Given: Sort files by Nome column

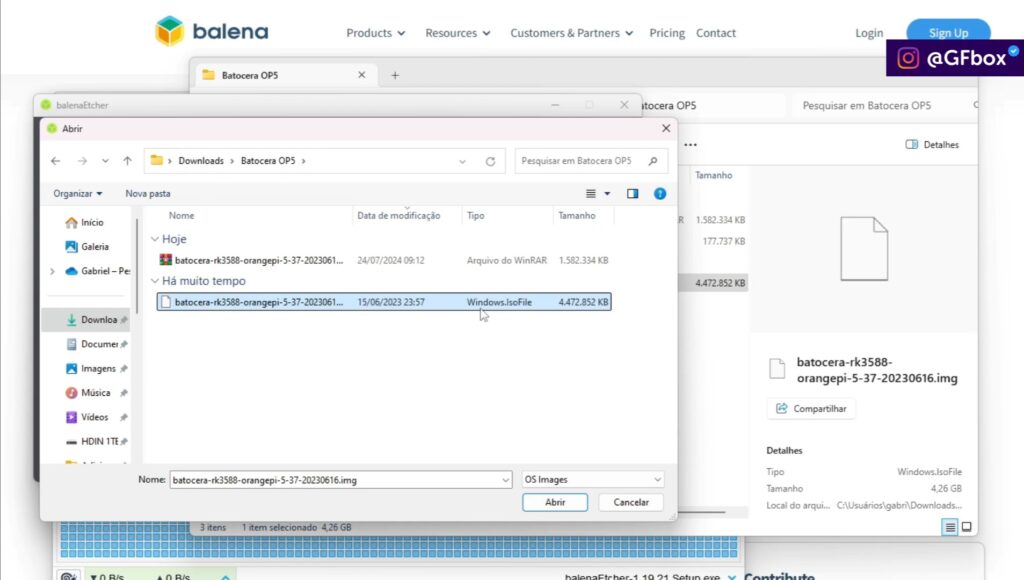Looking at the screenshot, I should (182, 216).
